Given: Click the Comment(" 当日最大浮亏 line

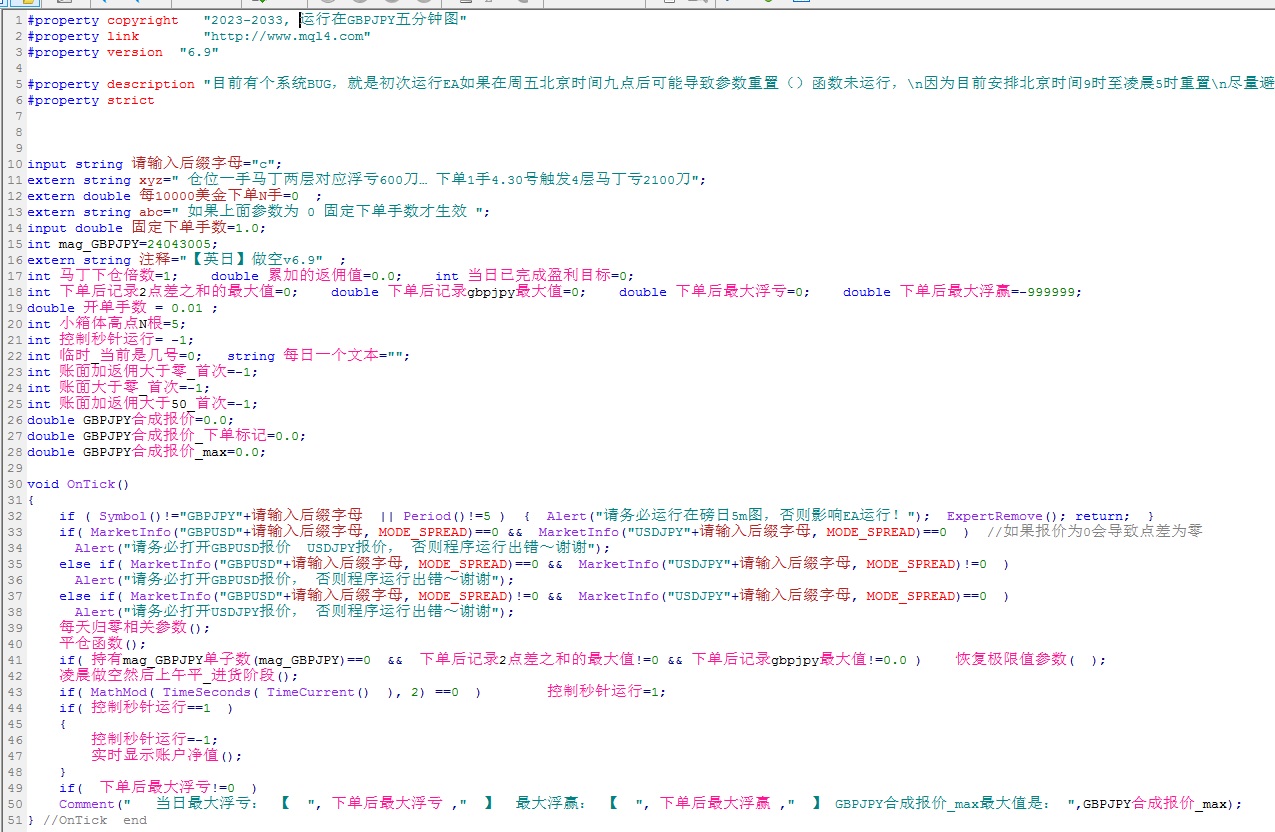Looking at the screenshot, I should 650,804.
